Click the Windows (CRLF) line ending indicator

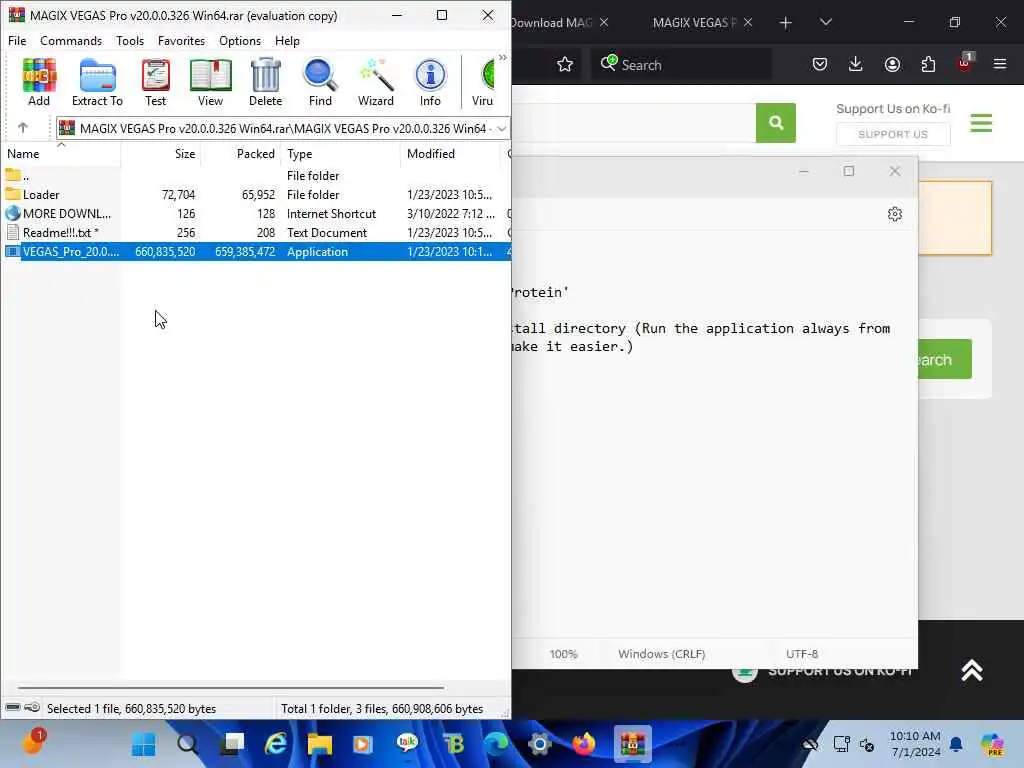click(x=662, y=654)
